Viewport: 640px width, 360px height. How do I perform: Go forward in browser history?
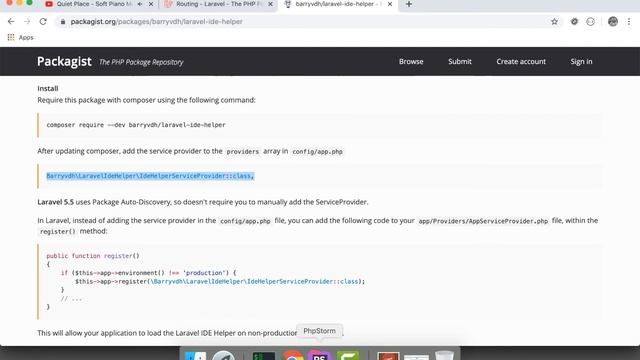27,22
